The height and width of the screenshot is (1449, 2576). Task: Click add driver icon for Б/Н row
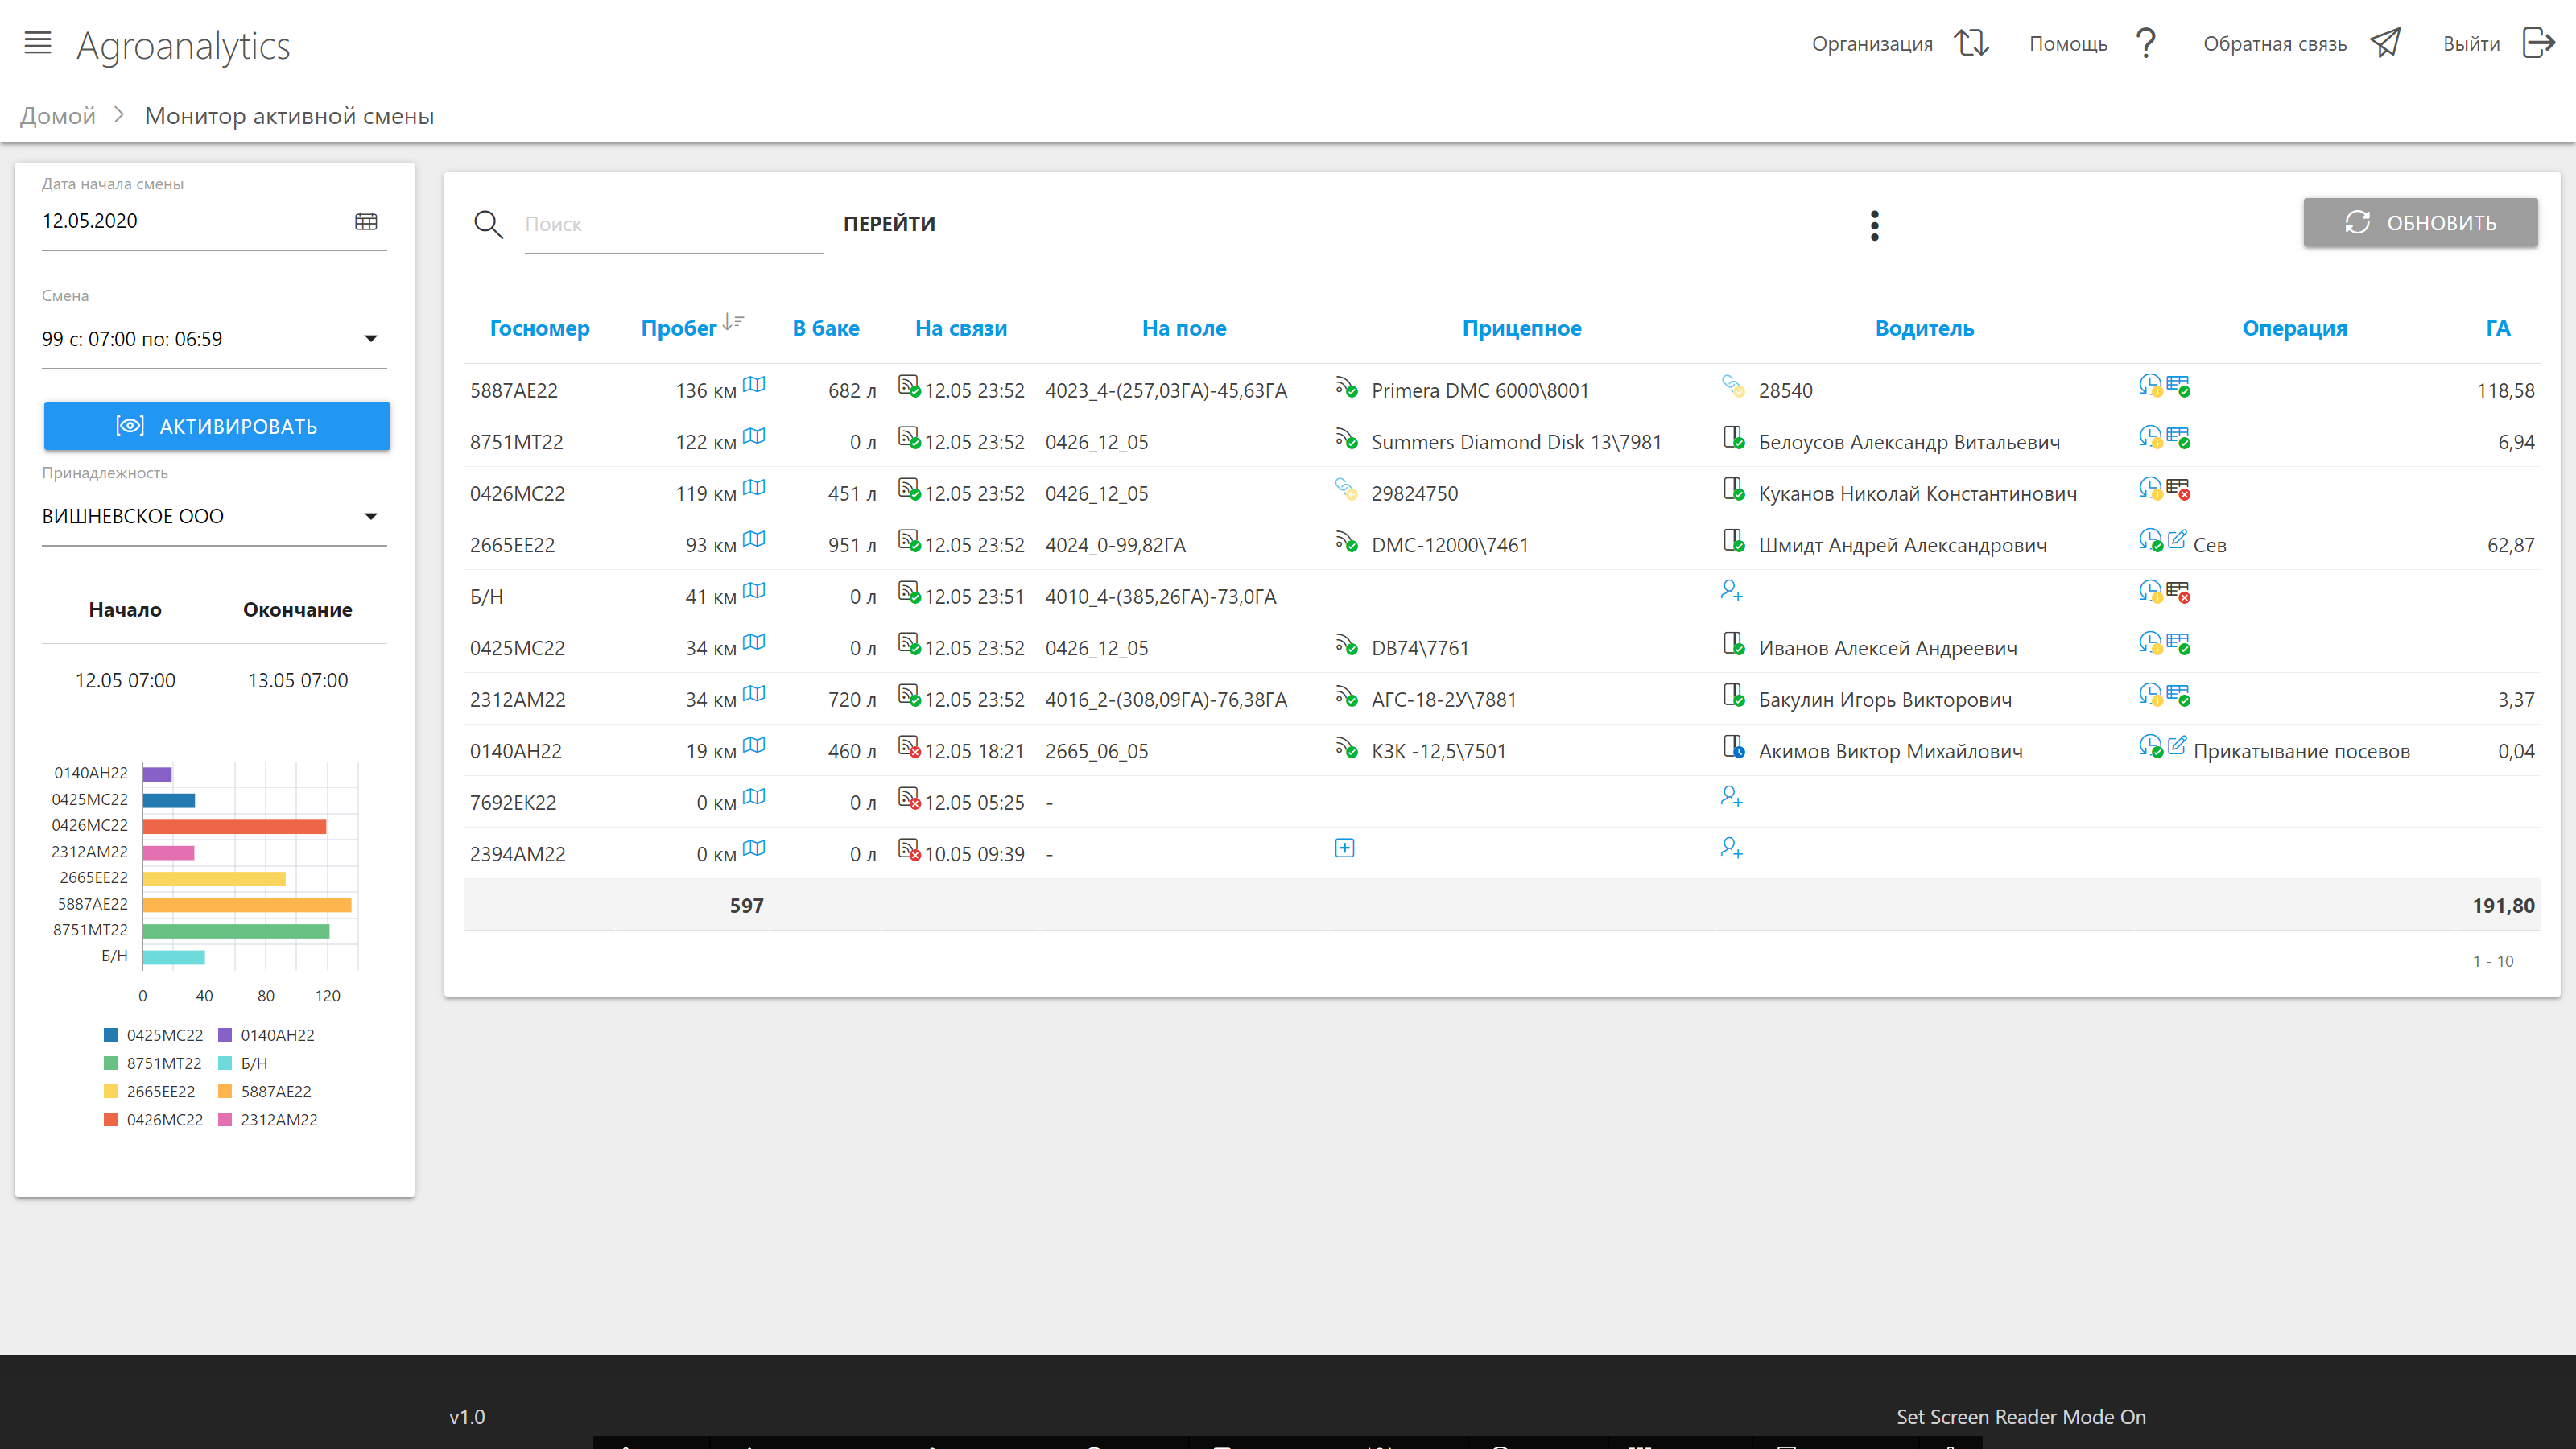point(1732,591)
